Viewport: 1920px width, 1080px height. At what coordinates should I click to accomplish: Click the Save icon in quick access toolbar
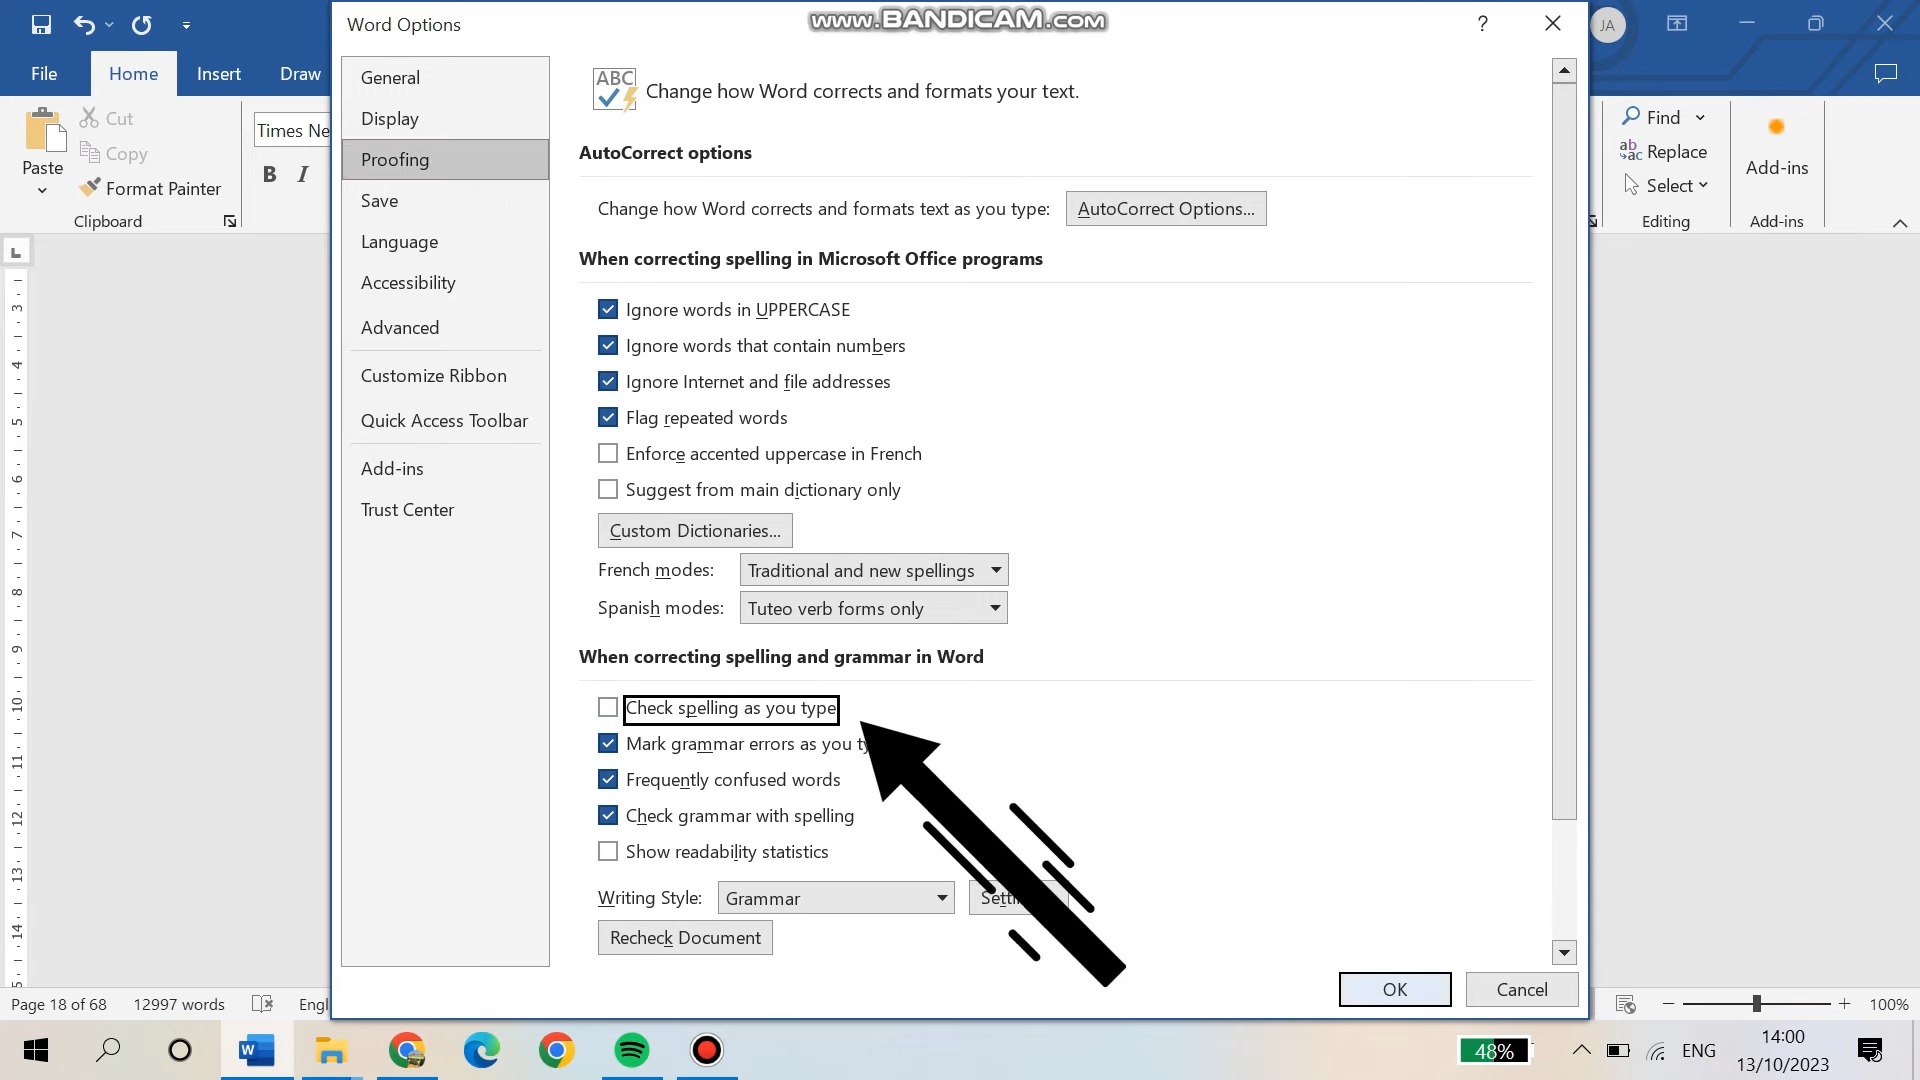(x=41, y=24)
